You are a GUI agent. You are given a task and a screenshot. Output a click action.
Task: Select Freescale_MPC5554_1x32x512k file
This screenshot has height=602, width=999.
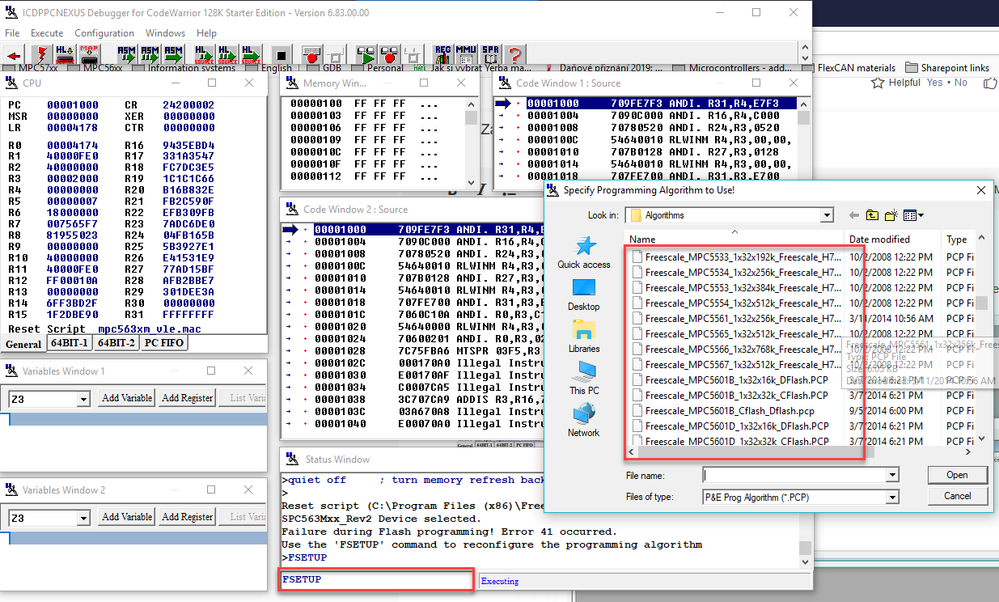pyautogui.click(x=735, y=303)
